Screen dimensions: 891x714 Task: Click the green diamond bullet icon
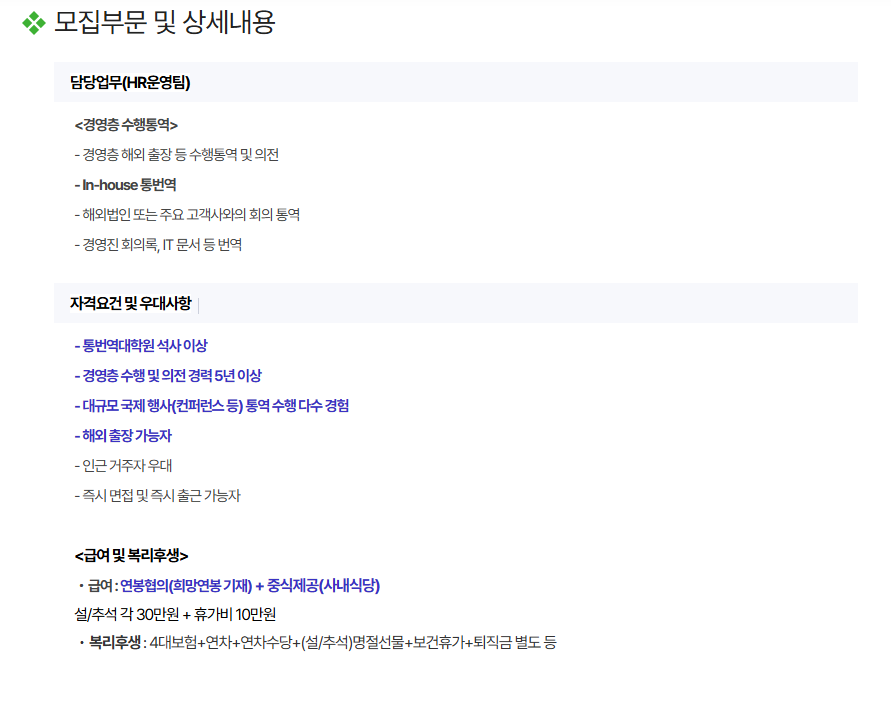[34, 23]
